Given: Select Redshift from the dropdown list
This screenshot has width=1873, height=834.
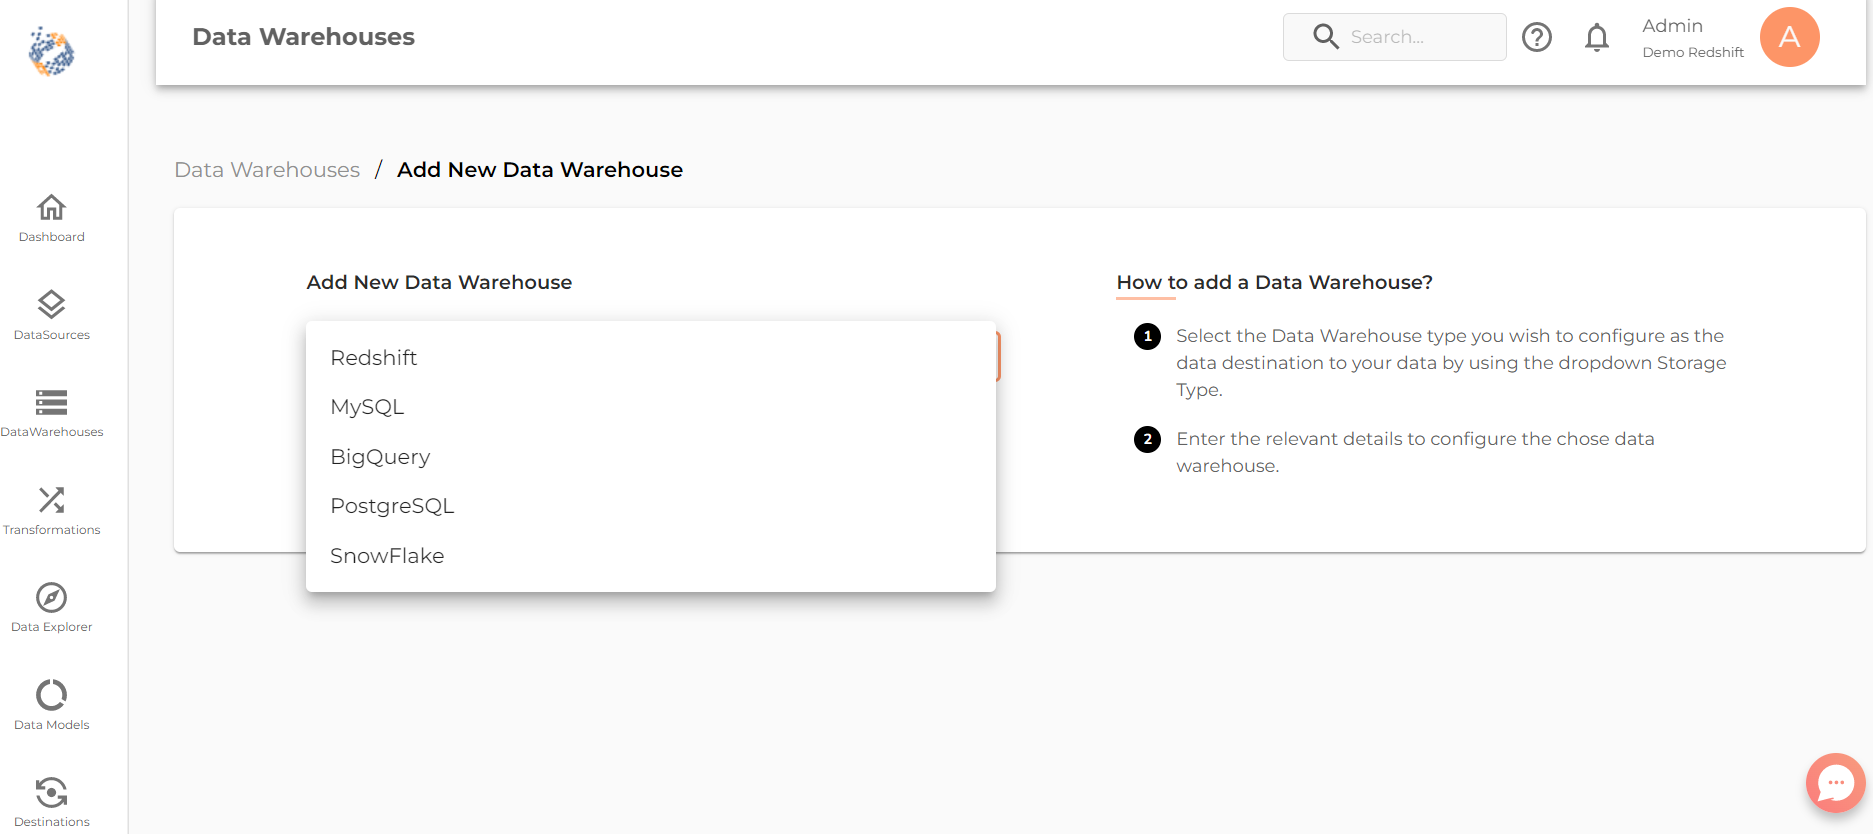Looking at the screenshot, I should click(x=651, y=358).
